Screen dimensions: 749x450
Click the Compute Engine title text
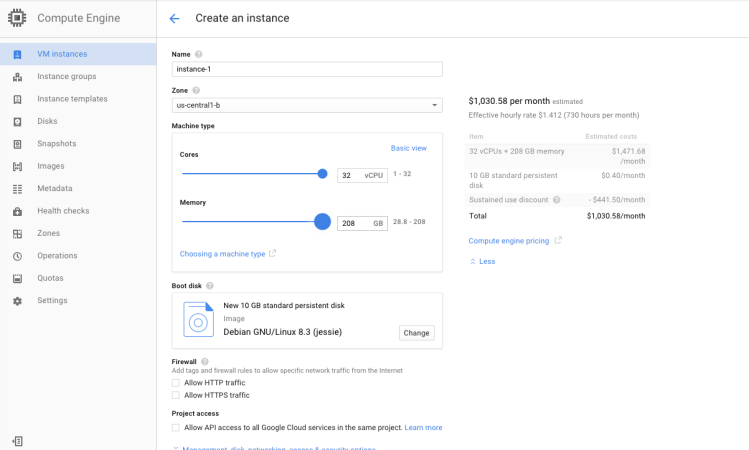coord(79,18)
